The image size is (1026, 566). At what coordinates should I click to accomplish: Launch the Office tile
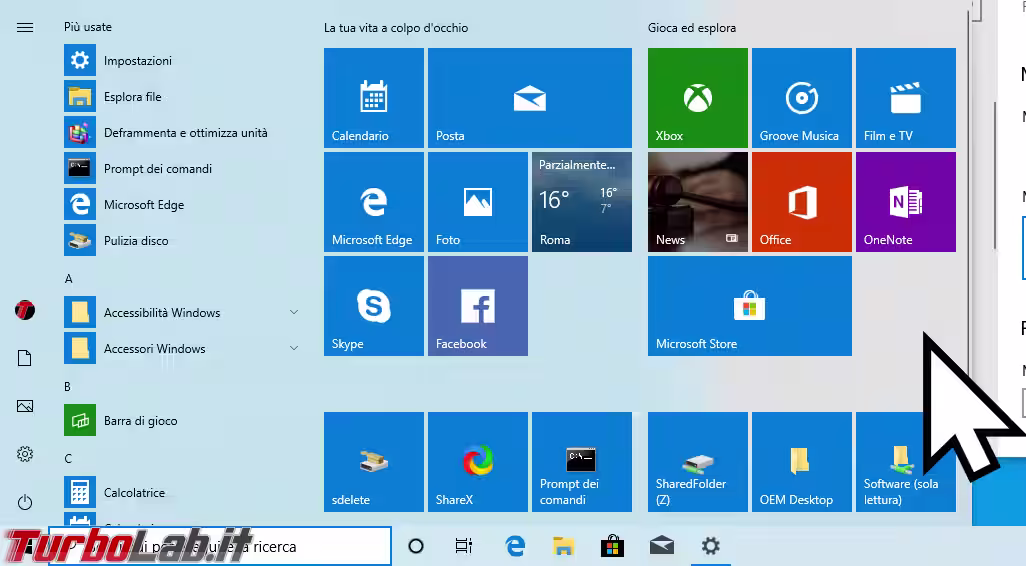coord(802,202)
